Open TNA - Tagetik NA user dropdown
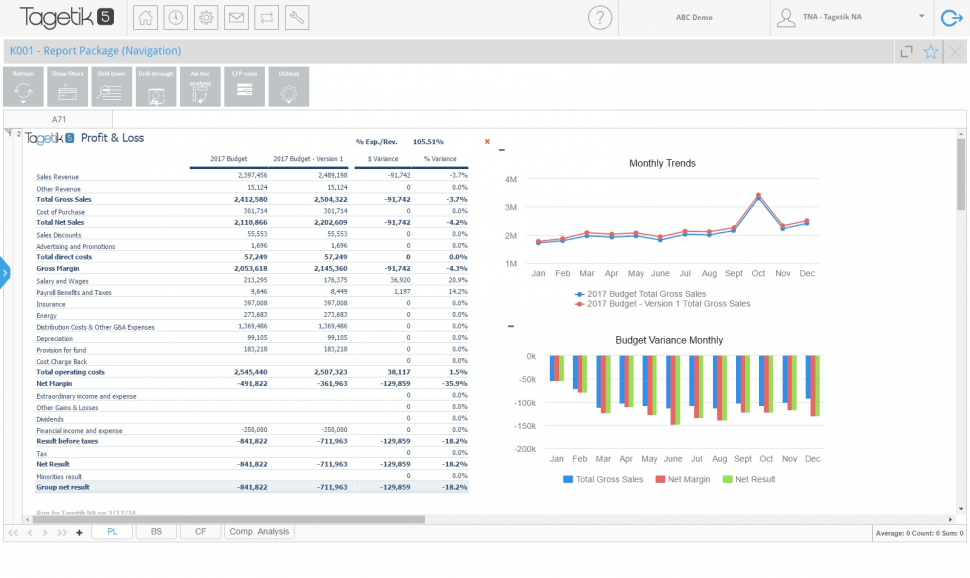 pos(921,17)
